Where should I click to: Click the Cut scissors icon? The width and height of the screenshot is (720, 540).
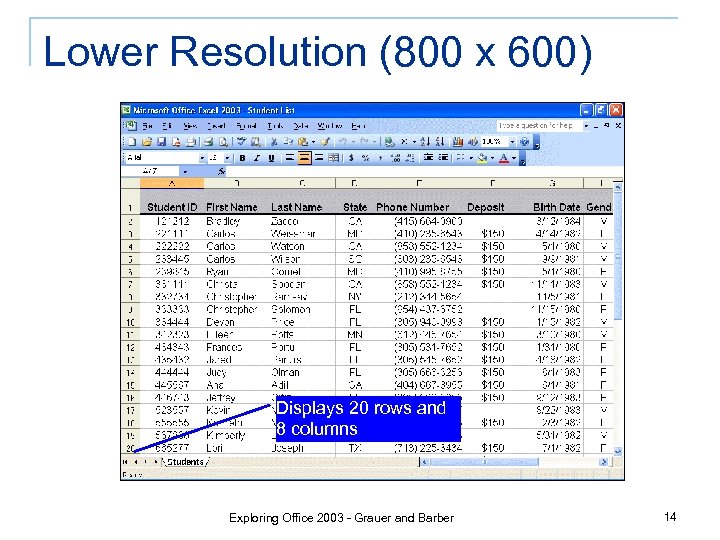tap(274, 142)
